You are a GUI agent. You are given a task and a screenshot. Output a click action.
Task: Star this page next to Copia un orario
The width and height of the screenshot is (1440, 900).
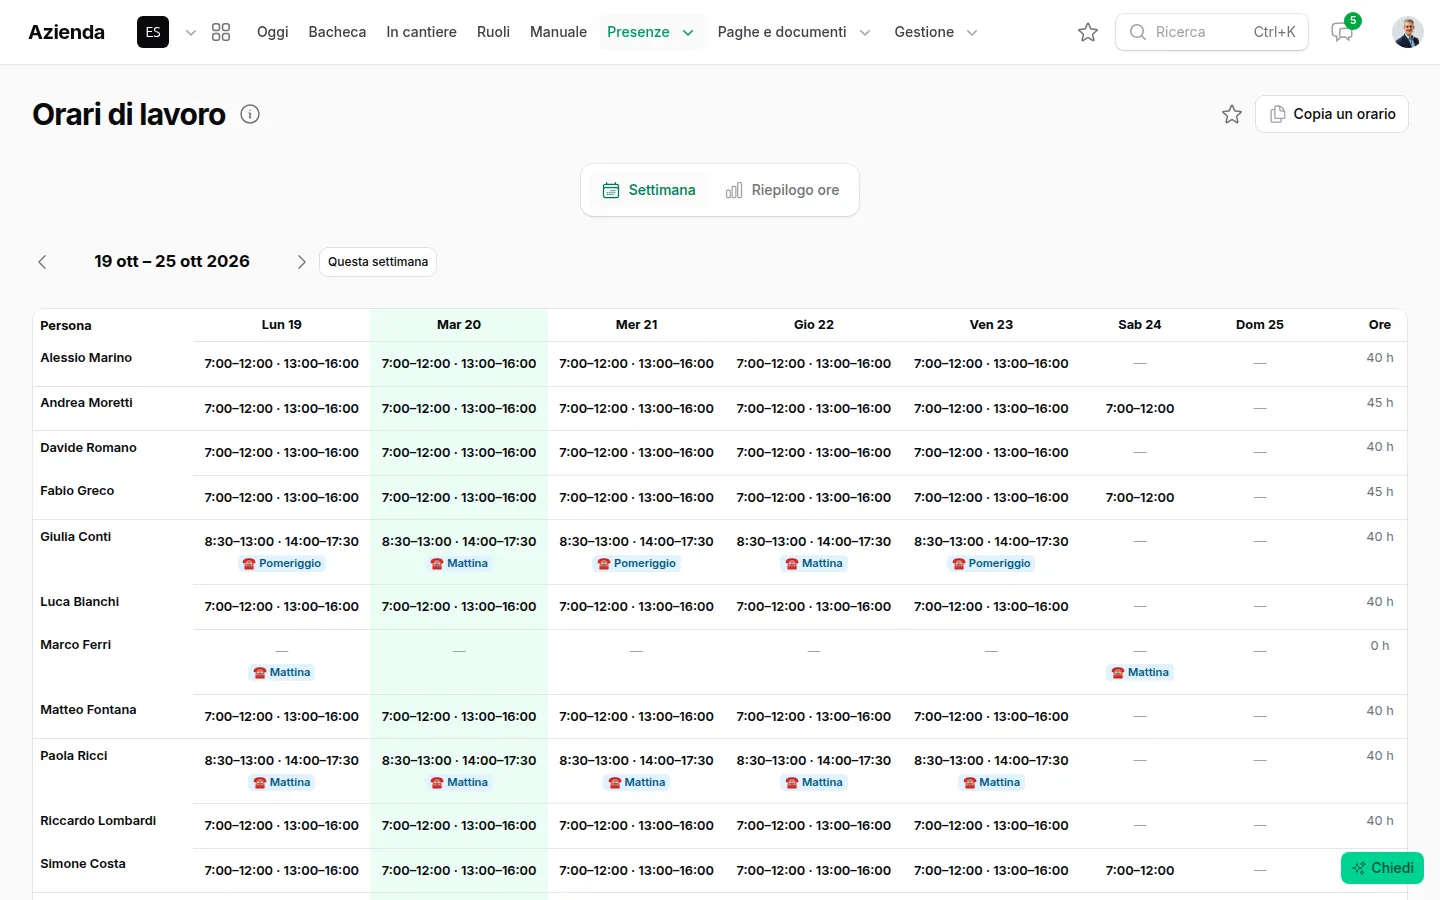pos(1232,114)
